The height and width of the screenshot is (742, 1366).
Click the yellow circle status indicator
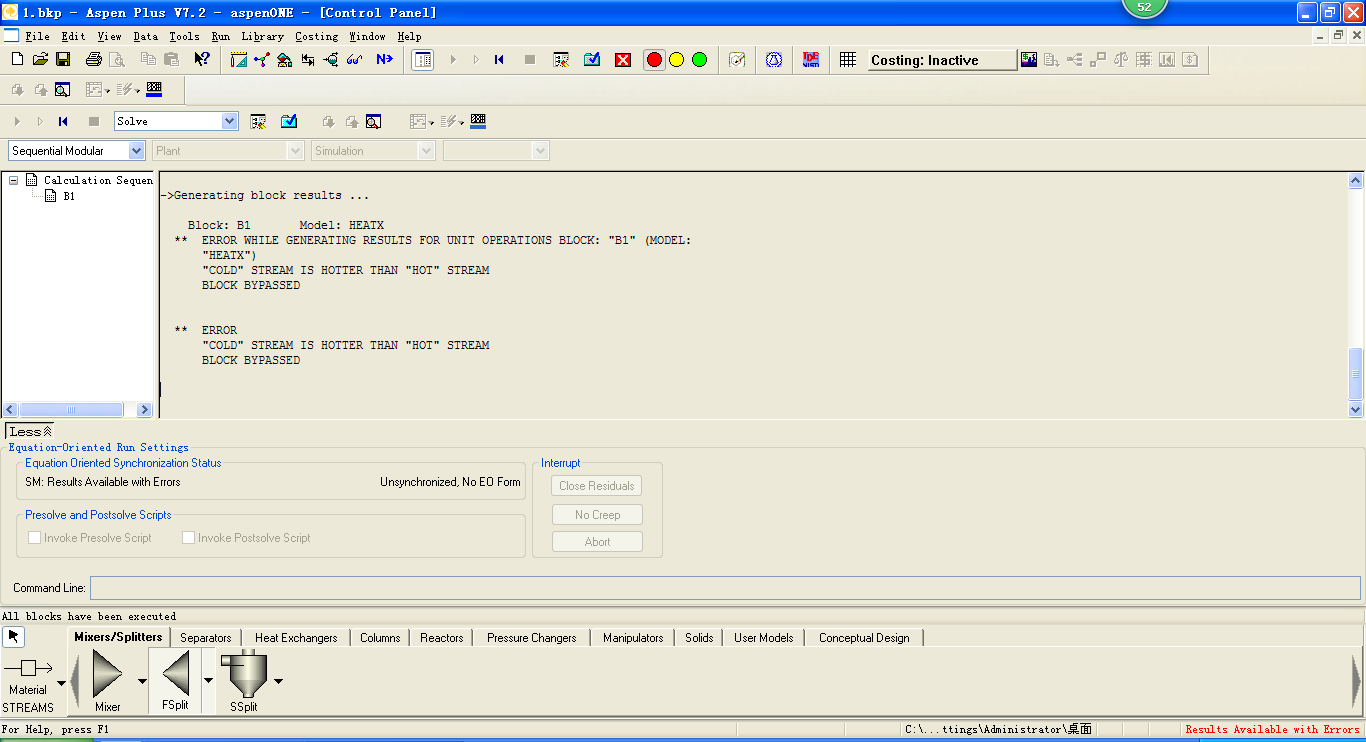[677, 60]
